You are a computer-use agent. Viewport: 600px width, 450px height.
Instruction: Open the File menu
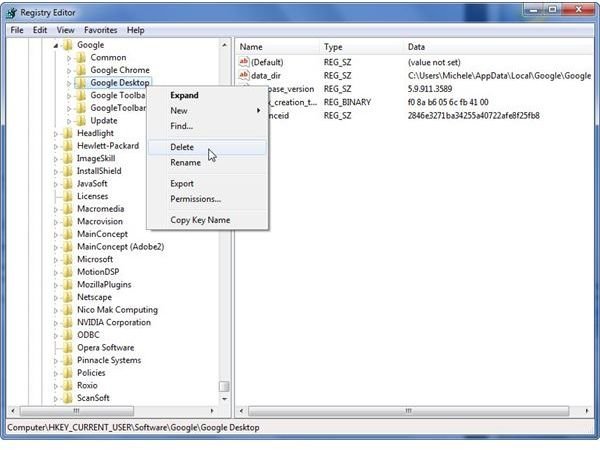click(x=17, y=30)
